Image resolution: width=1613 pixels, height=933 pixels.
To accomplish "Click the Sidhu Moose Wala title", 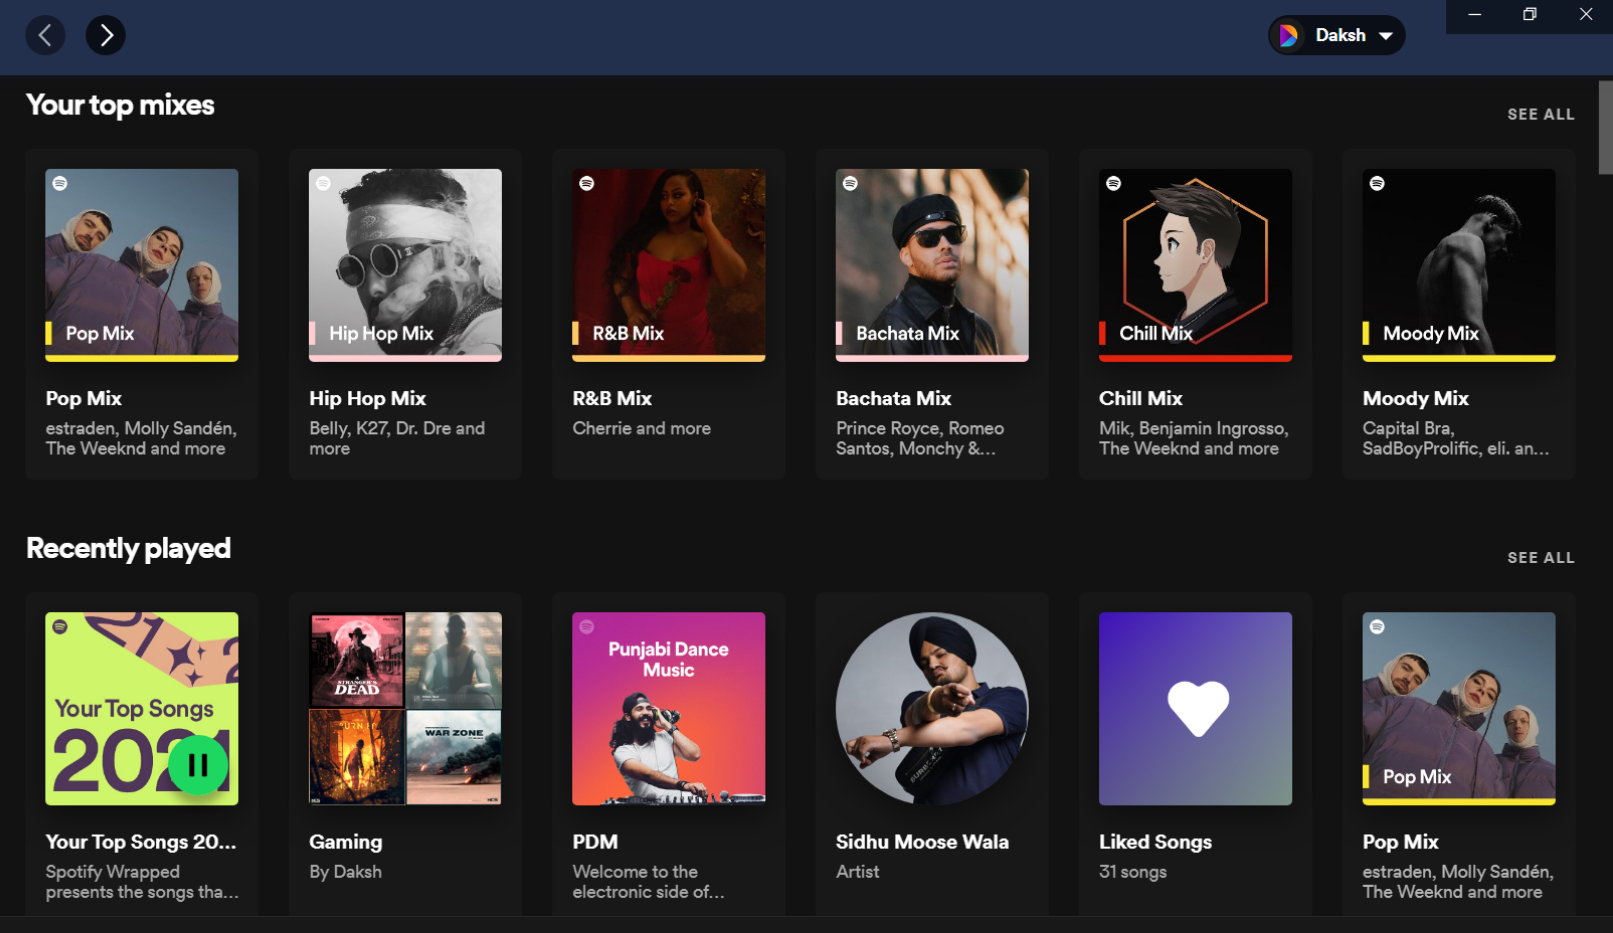I will (x=922, y=842).
